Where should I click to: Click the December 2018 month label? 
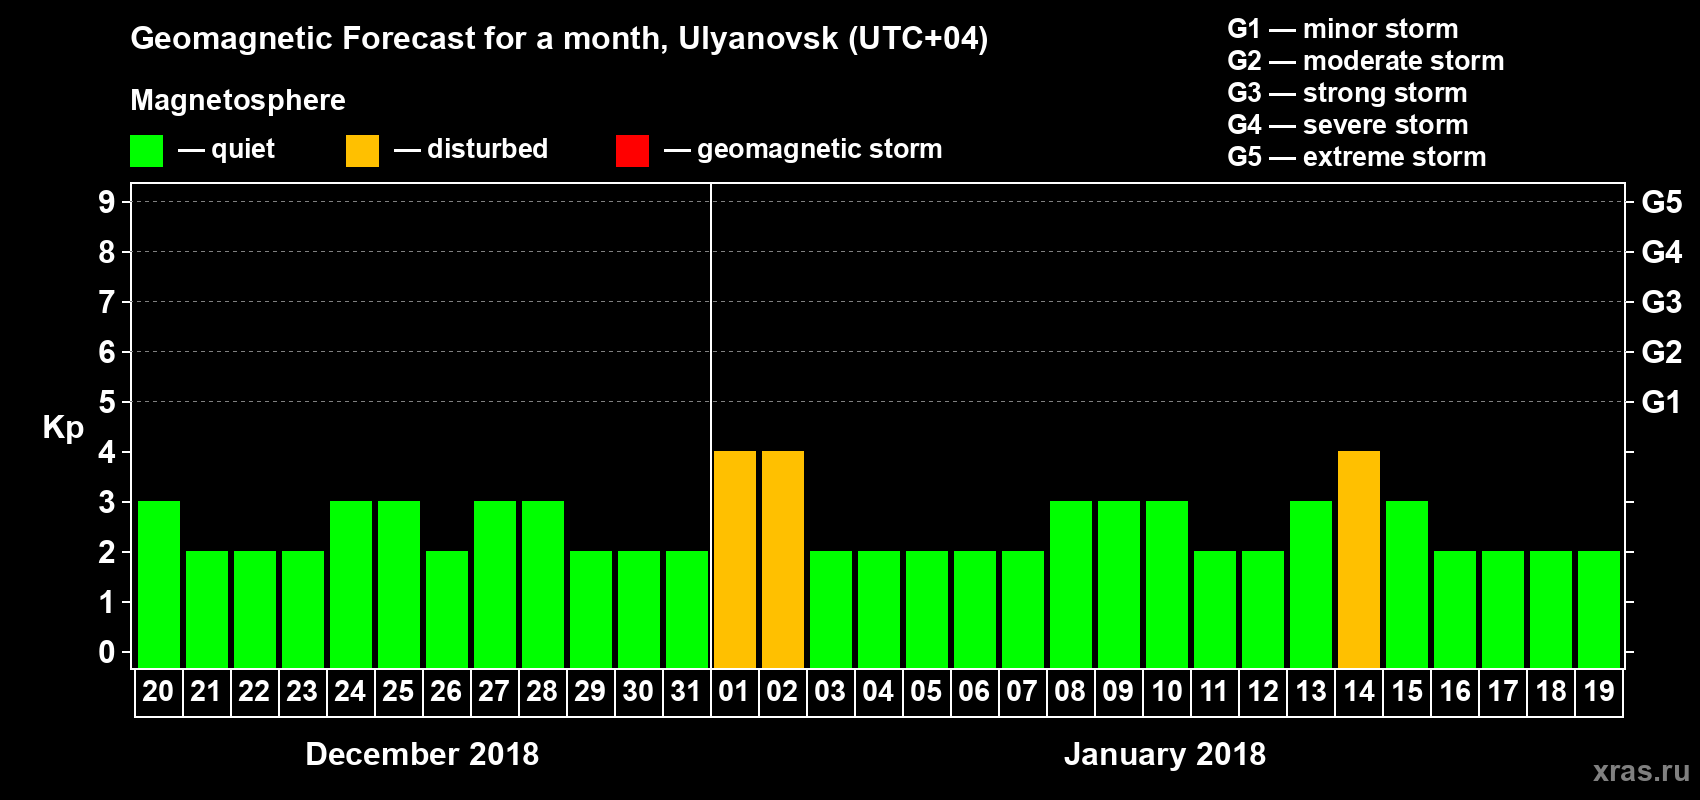click(422, 754)
